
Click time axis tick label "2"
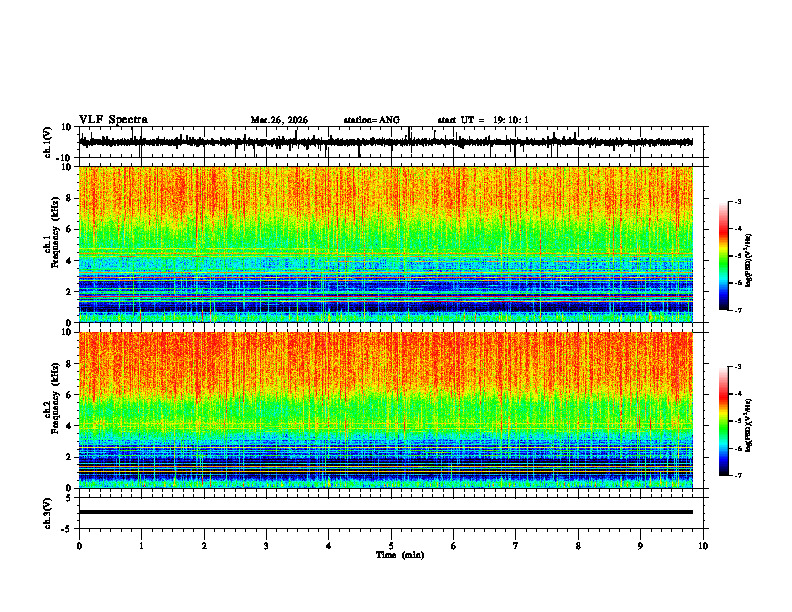[x=204, y=546]
